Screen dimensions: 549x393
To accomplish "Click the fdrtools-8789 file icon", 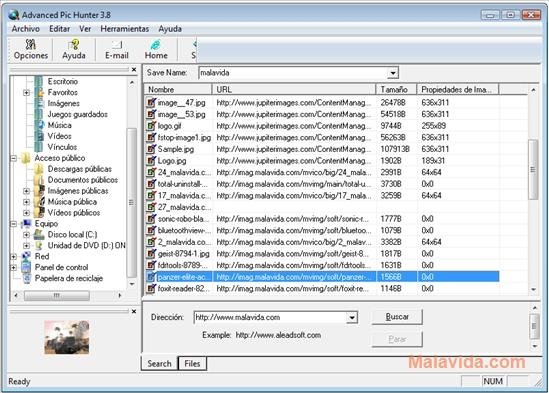I will tap(151, 265).
